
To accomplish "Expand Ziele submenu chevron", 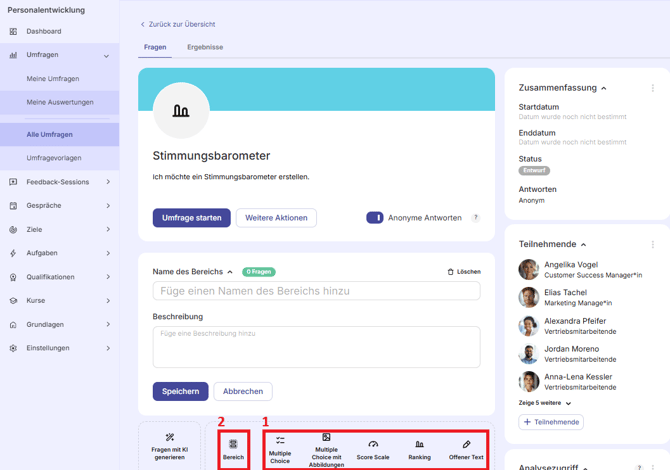I will point(108,229).
